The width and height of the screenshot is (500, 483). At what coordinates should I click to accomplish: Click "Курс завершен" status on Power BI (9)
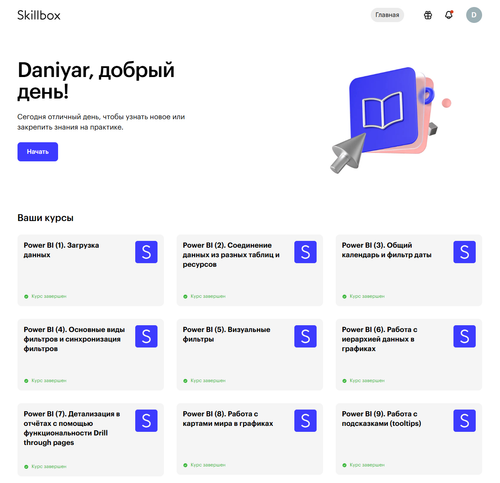point(363,465)
